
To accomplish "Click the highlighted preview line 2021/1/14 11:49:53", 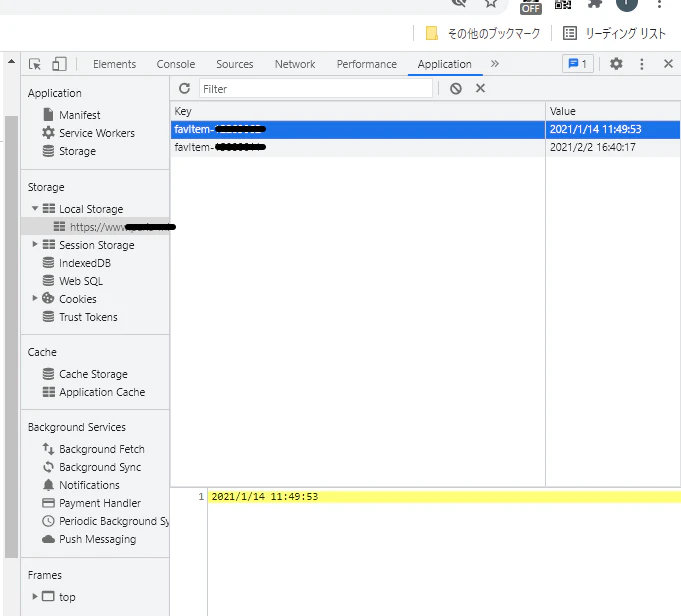I will [x=444, y=497].
